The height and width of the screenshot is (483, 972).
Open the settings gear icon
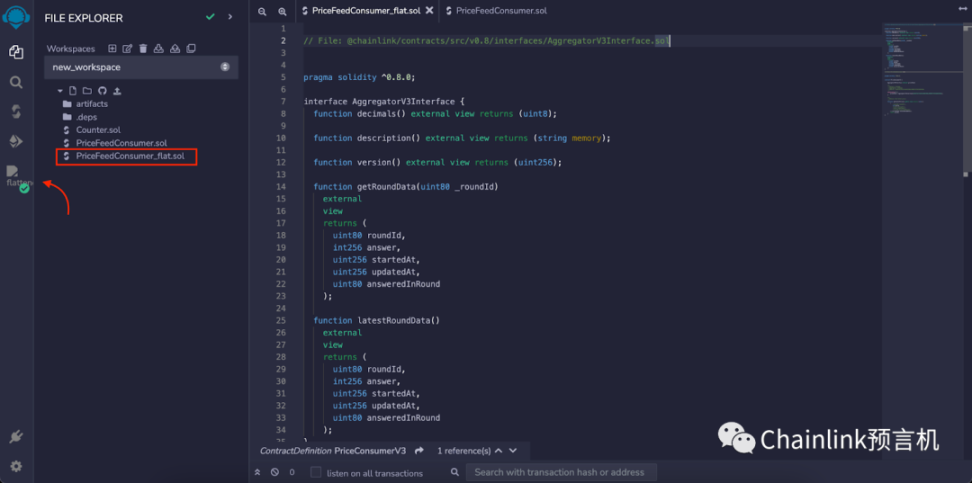point(16,466)
